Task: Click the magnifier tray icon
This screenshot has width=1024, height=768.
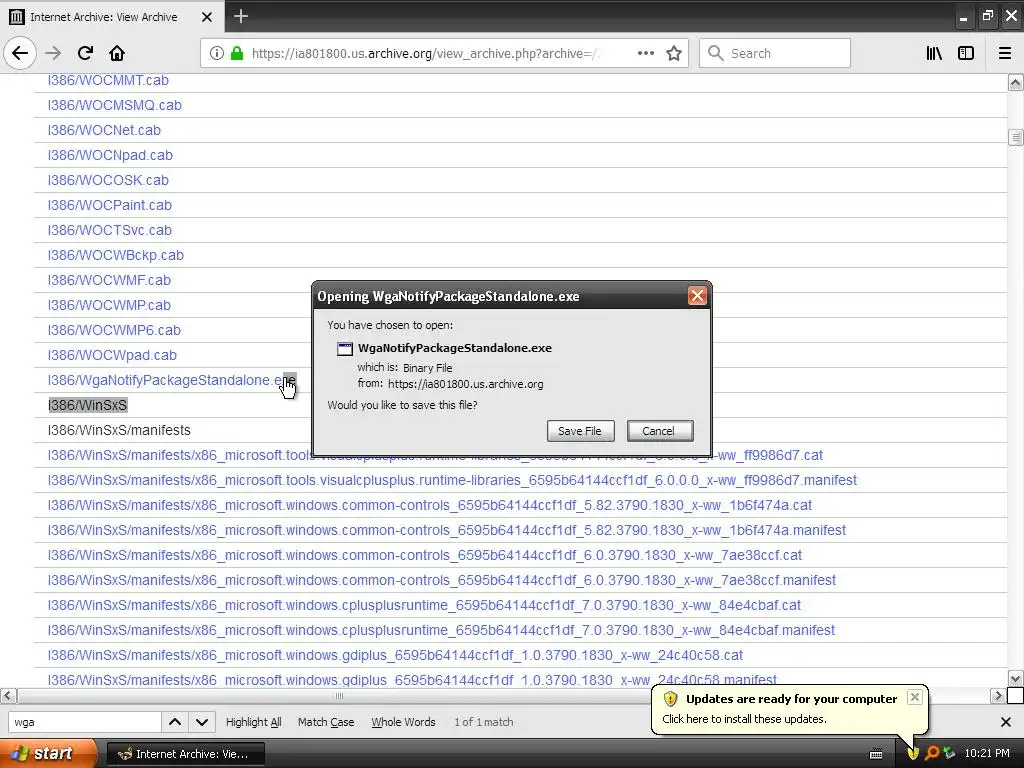Action: [x=931, y=753]
